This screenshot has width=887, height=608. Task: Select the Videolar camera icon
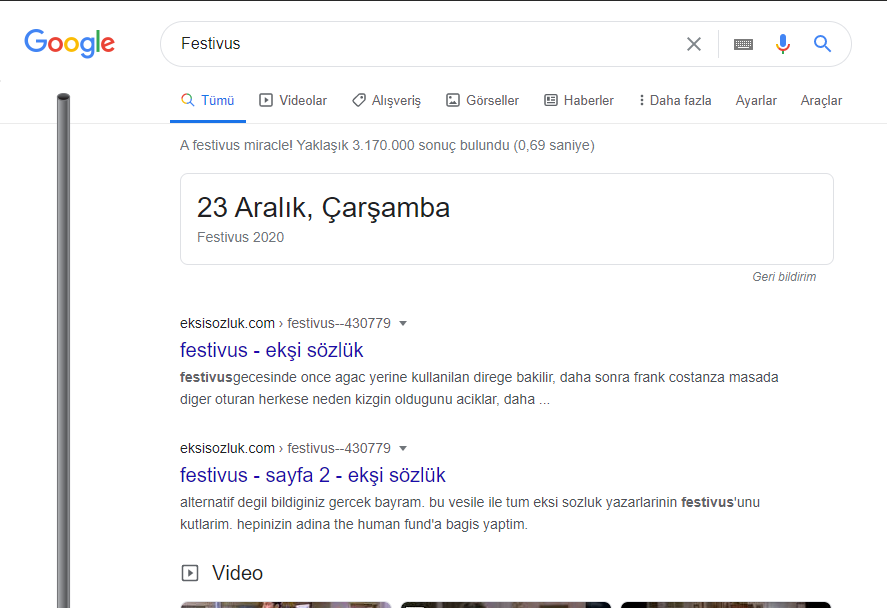266,100
